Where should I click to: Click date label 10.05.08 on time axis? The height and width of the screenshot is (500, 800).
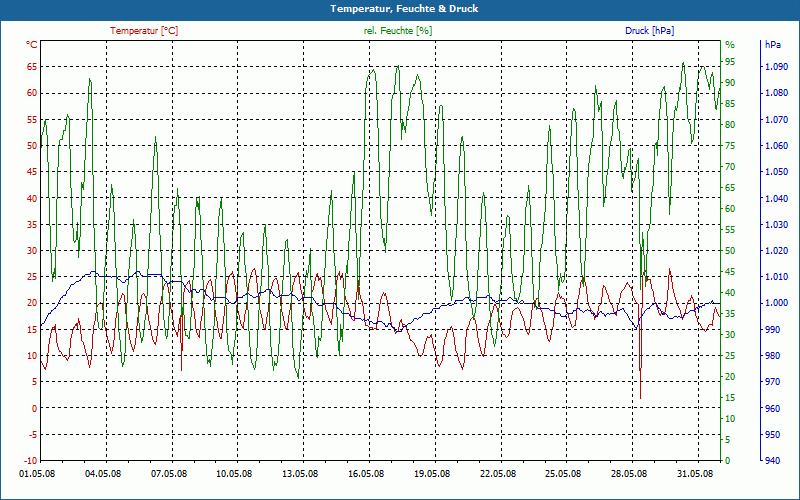(x=234, y=473)
